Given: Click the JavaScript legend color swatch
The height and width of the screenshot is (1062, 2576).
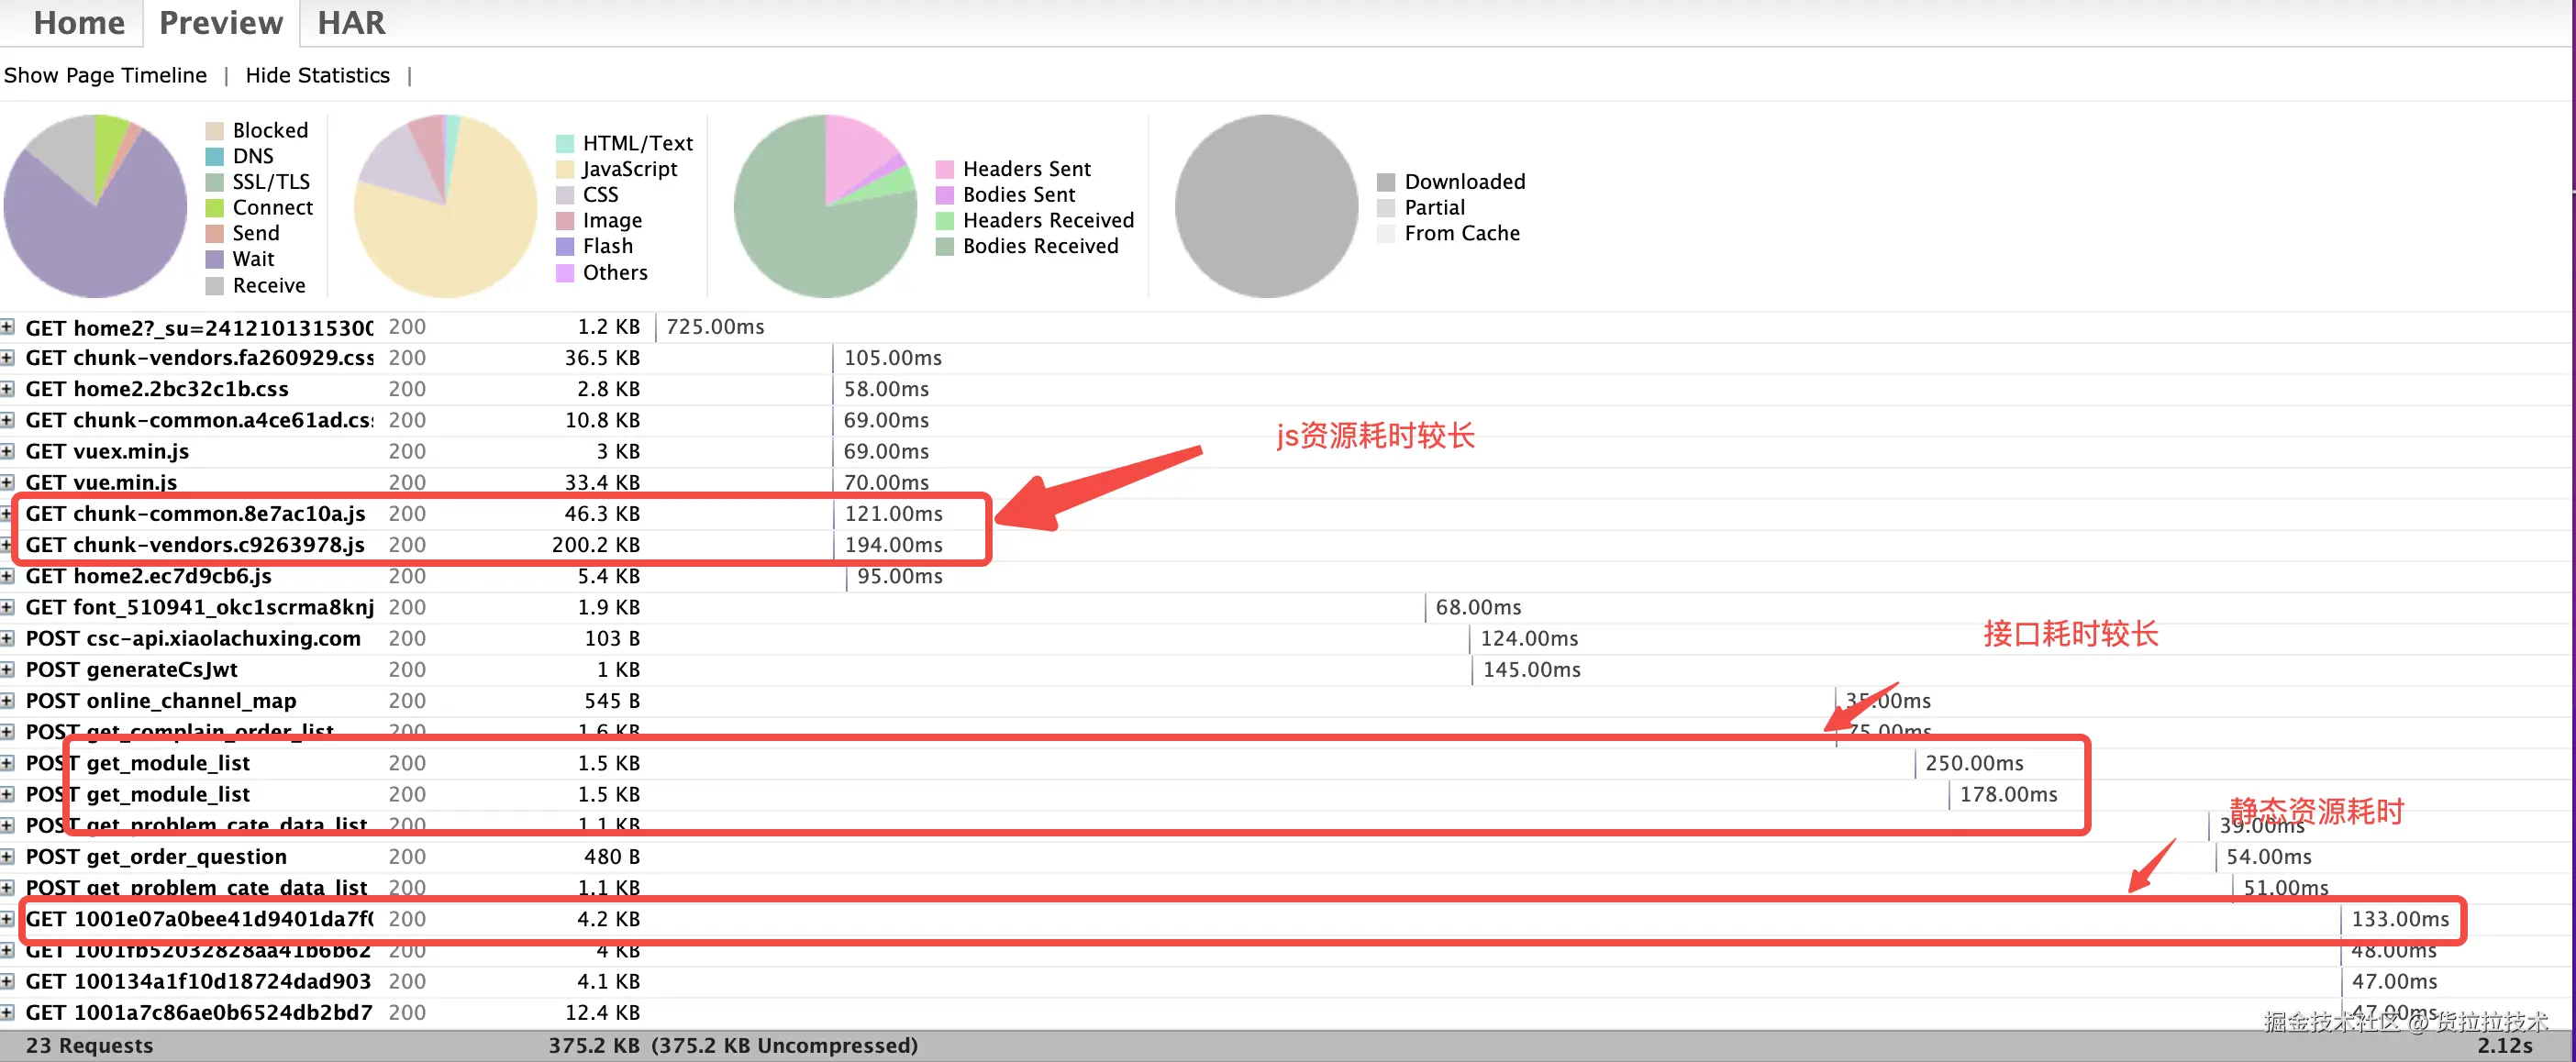Looking at the screenshot, I should click(565, 169).
